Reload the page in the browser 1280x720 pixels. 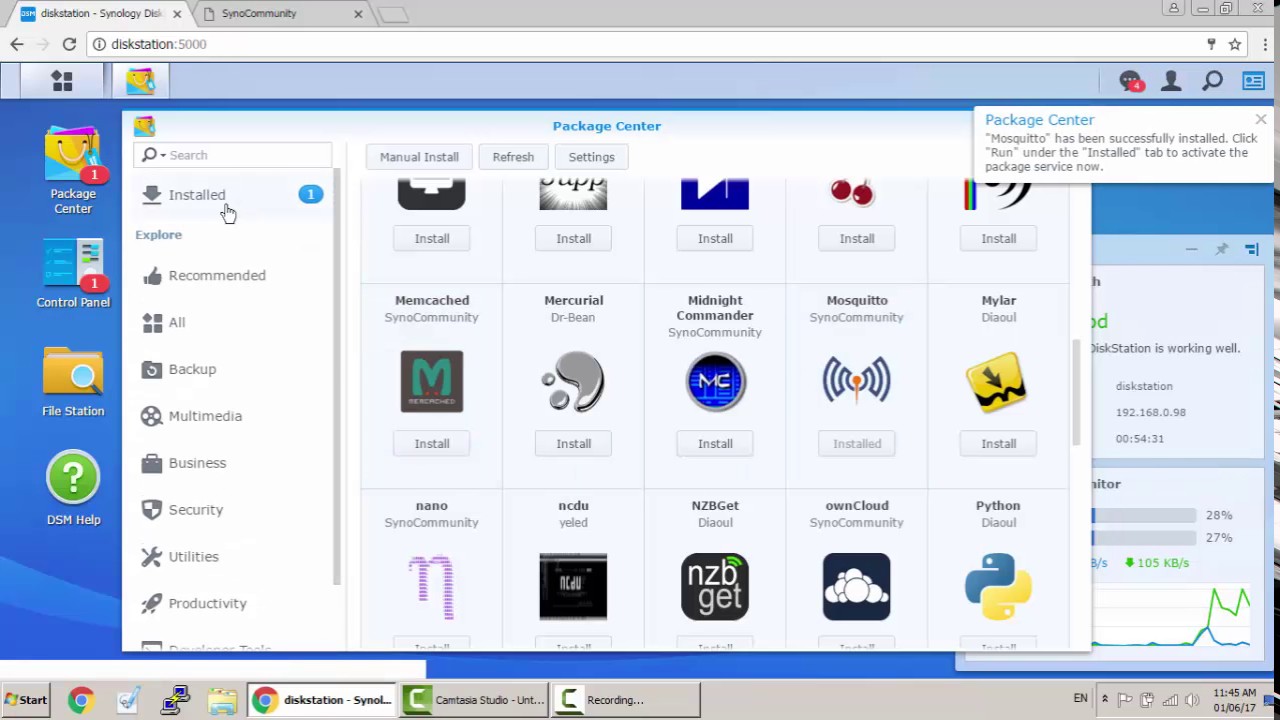(69, 44)
